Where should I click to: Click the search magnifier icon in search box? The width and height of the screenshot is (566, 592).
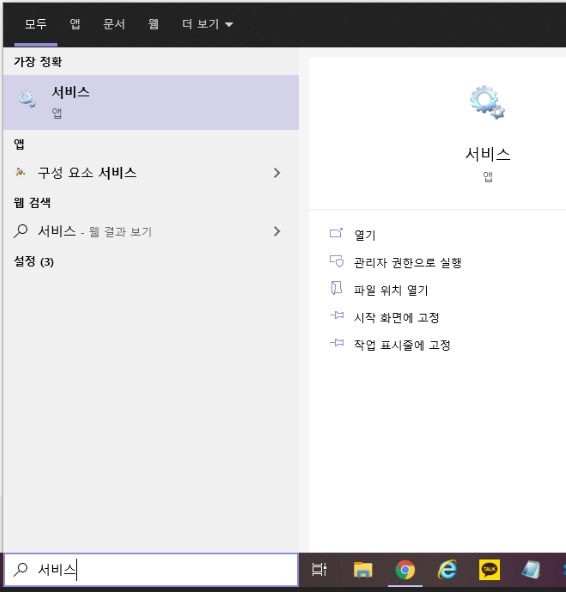[x=21, y=569]
